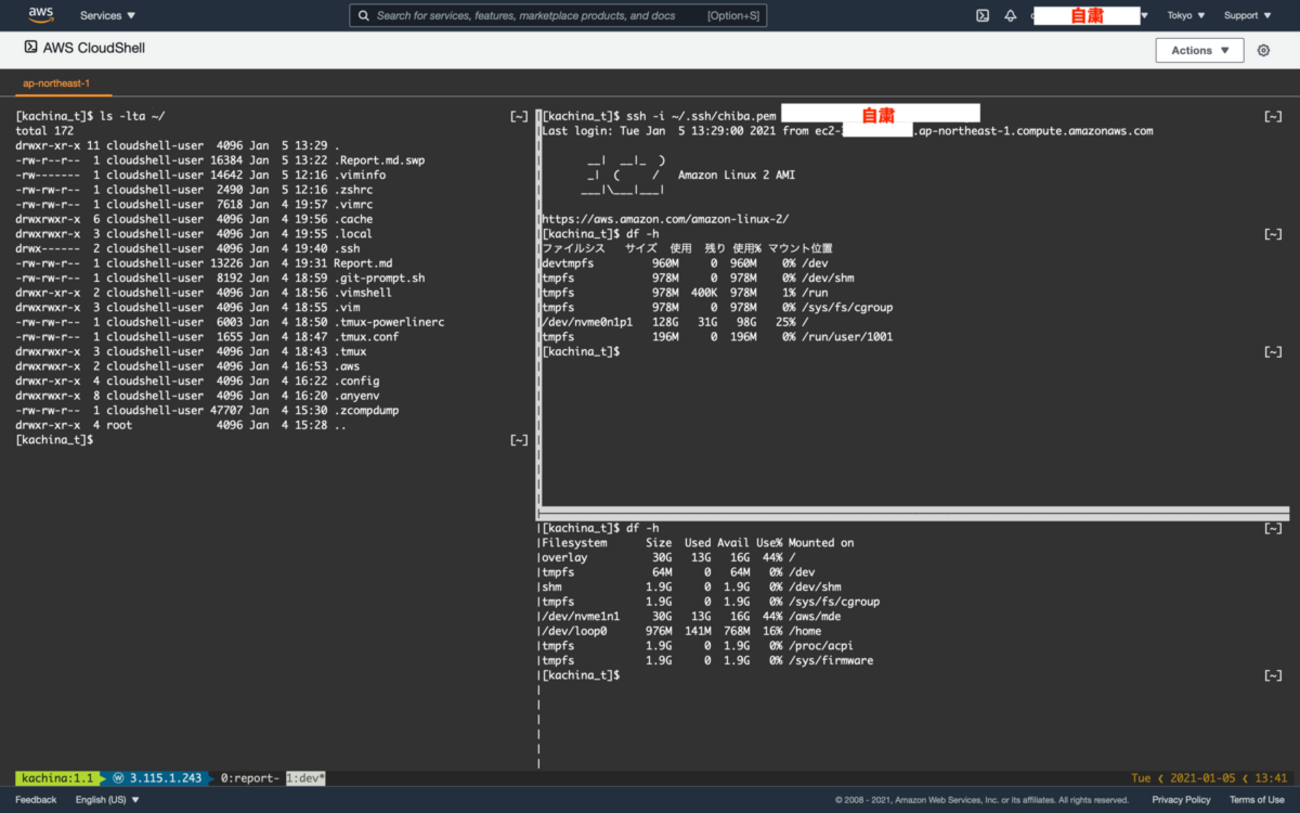Screen dimensions: 1300x813
Task: Click the Feedback link
Action: click(36, 799)
